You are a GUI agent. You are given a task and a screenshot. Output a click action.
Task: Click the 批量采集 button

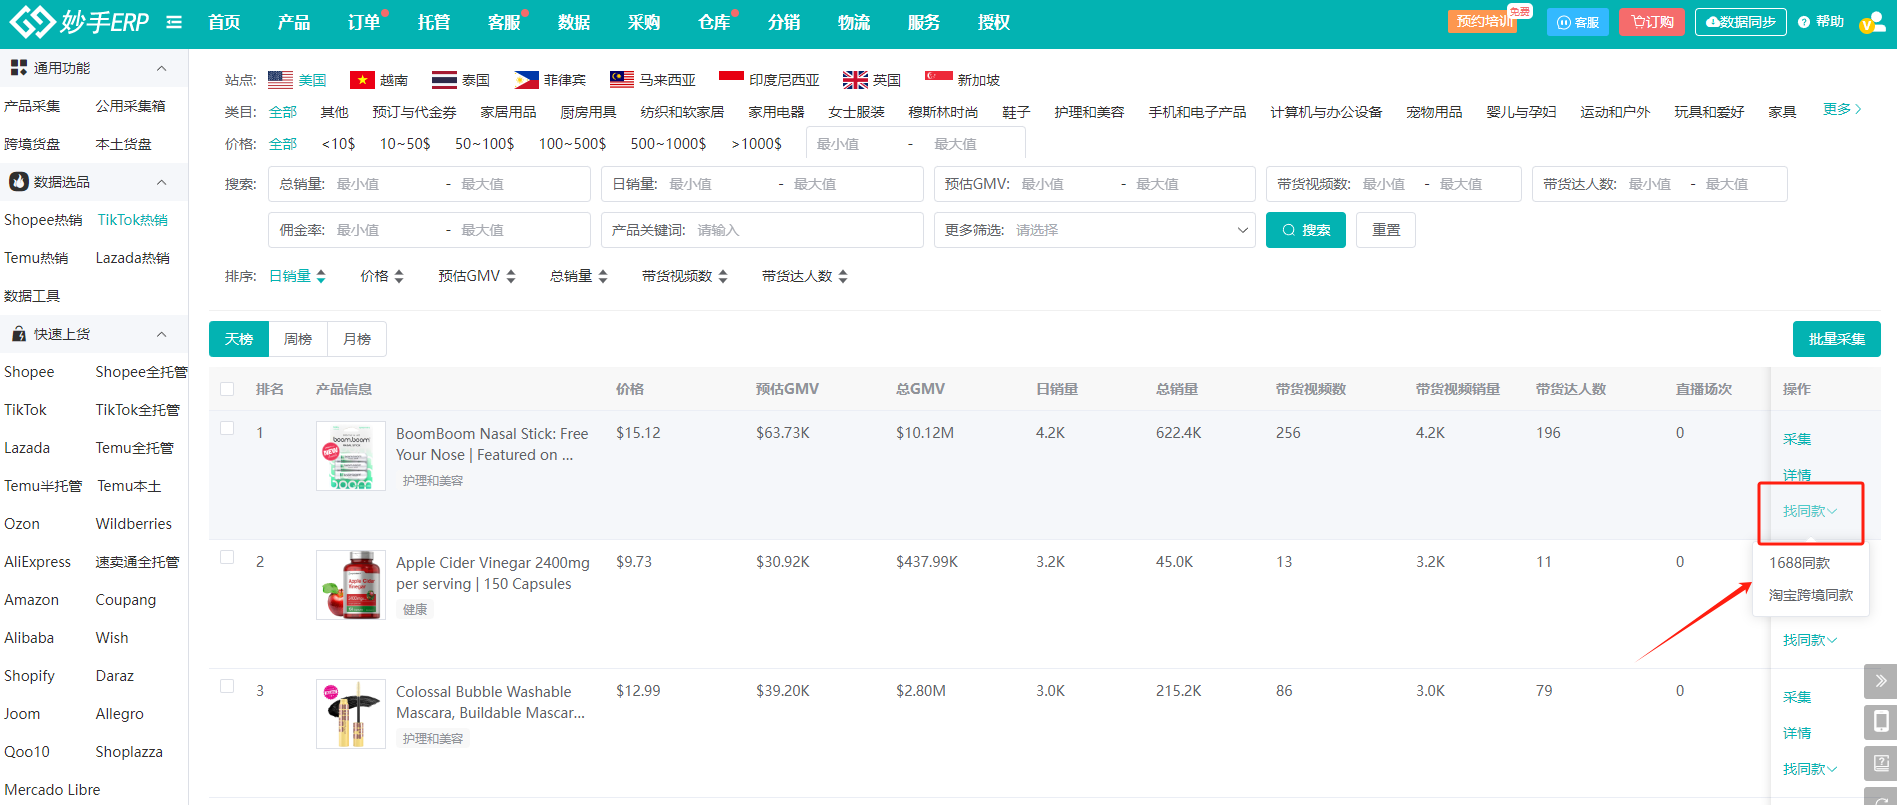(1837, 339)
